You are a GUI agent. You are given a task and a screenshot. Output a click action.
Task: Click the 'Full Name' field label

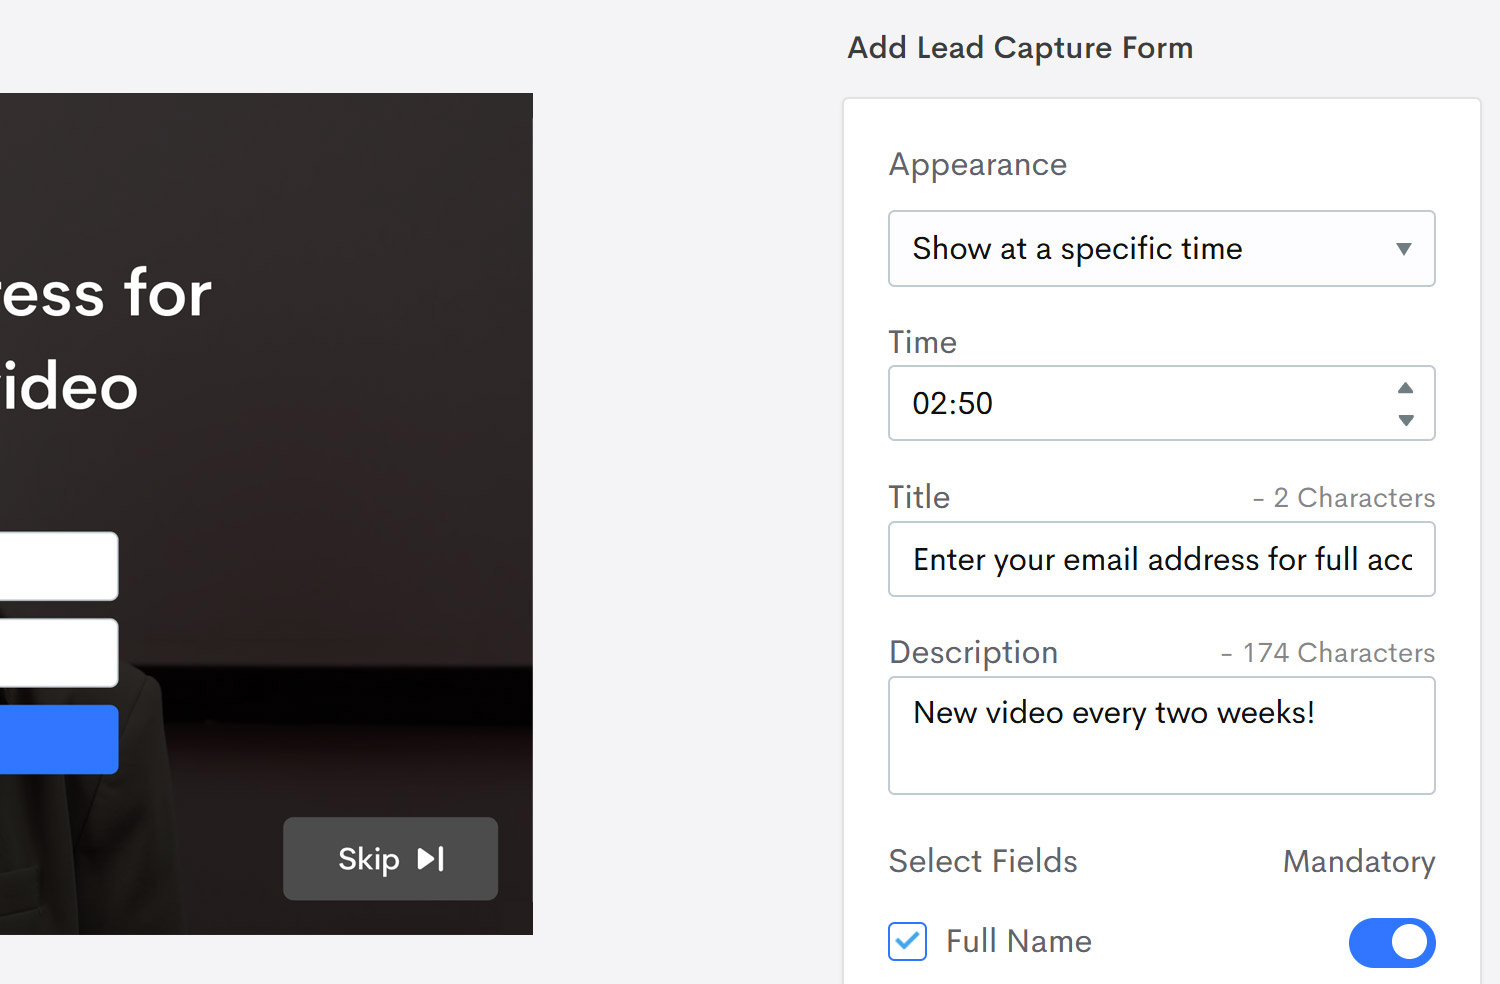(x=1019, y=941)
